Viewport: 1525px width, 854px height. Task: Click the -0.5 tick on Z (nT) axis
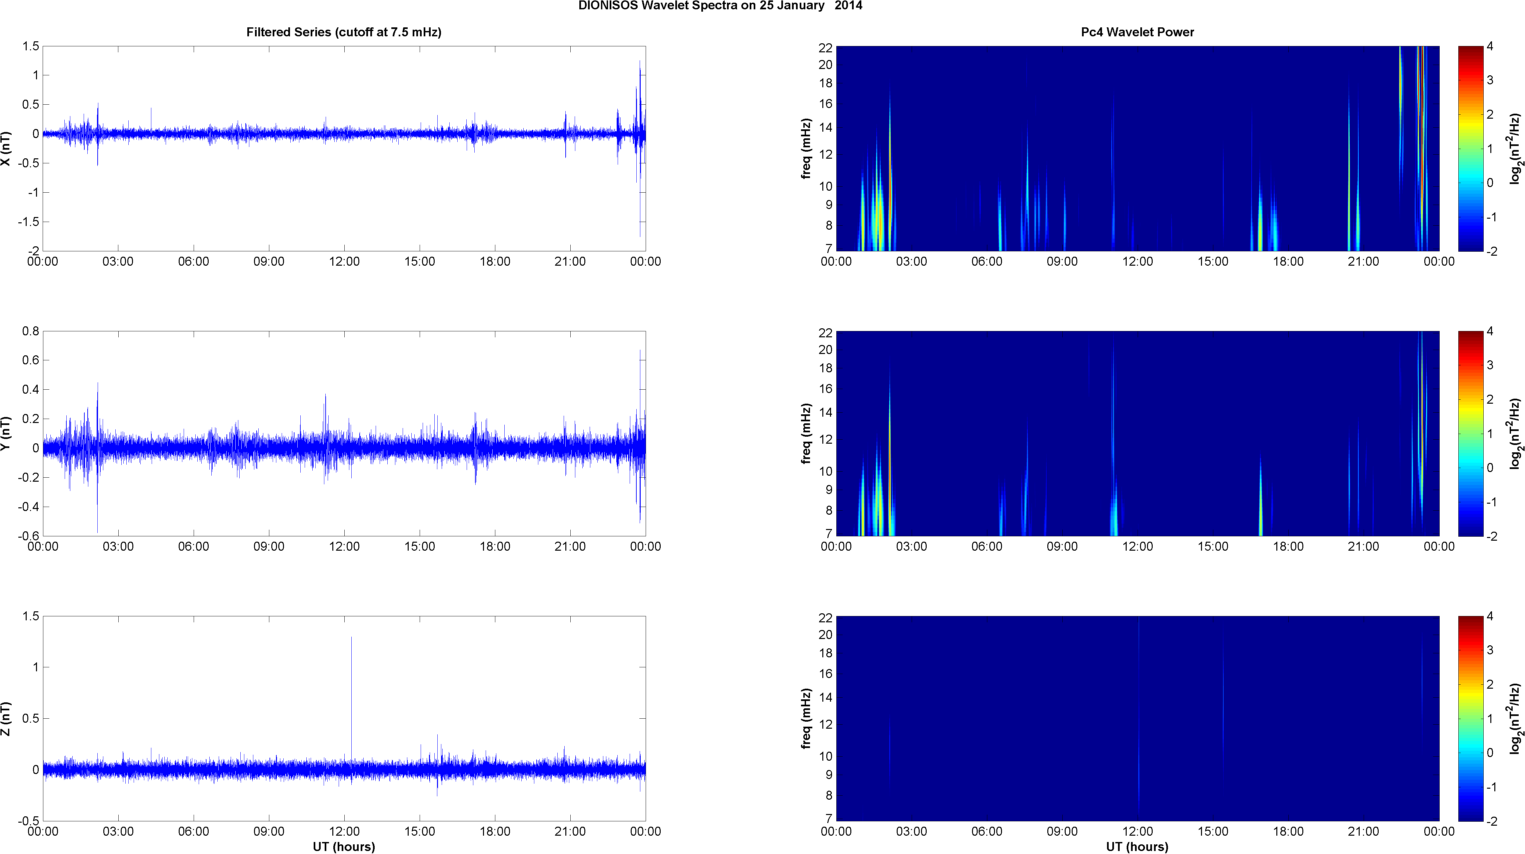(29, 821)
